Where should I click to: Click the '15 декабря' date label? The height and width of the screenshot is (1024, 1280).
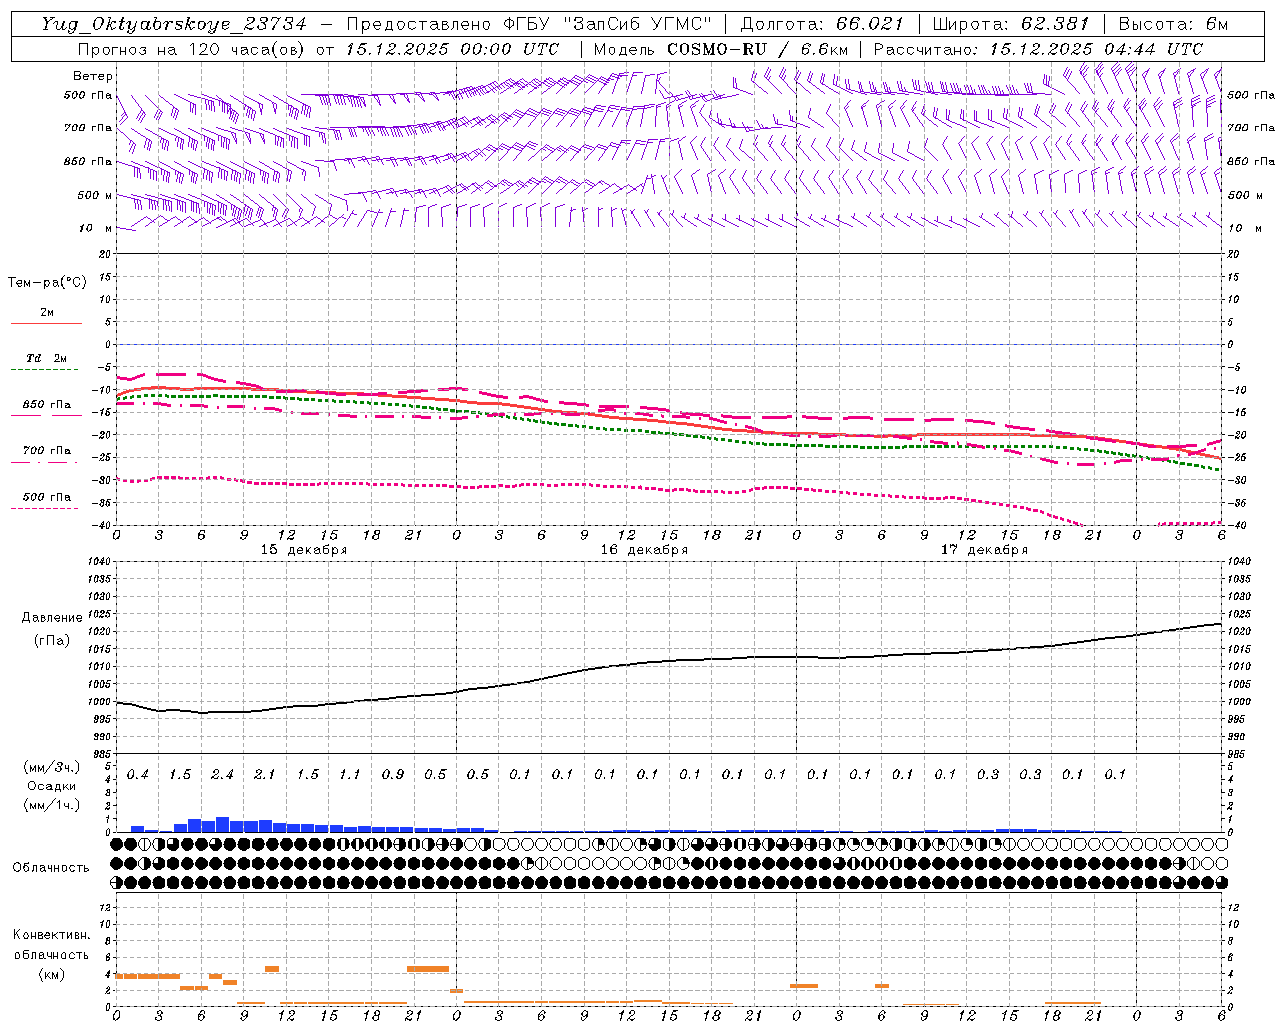point(304,550)
